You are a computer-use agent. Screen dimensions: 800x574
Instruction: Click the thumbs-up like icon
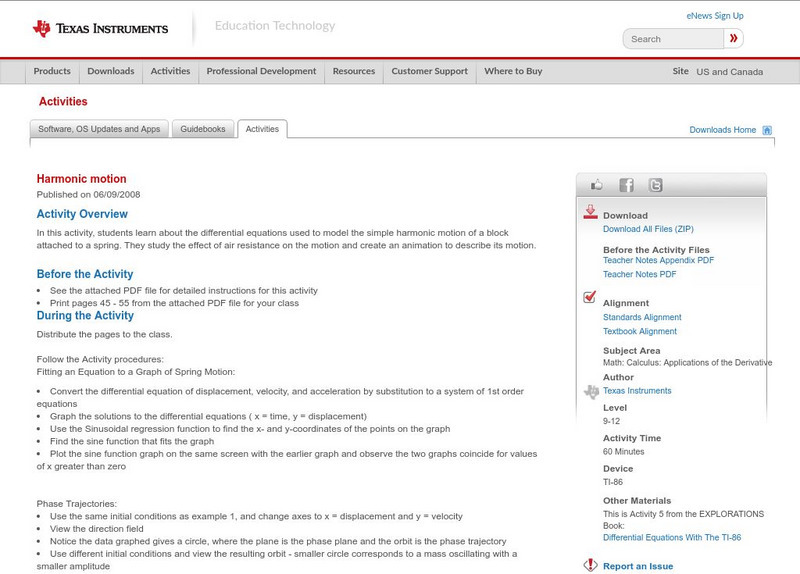(x=596, y=185)
